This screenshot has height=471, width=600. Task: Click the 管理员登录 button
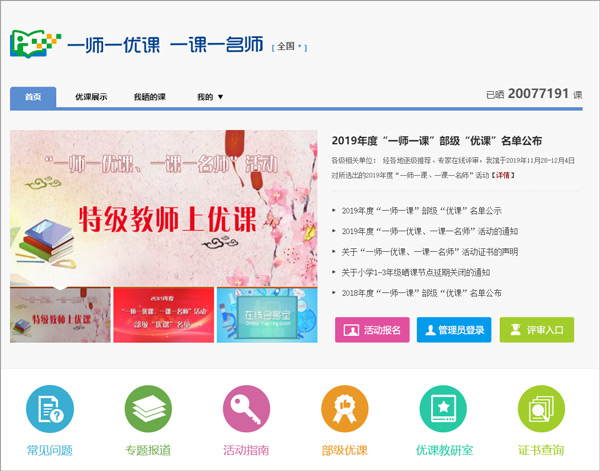pyautogui.click(x=454, y=330)
